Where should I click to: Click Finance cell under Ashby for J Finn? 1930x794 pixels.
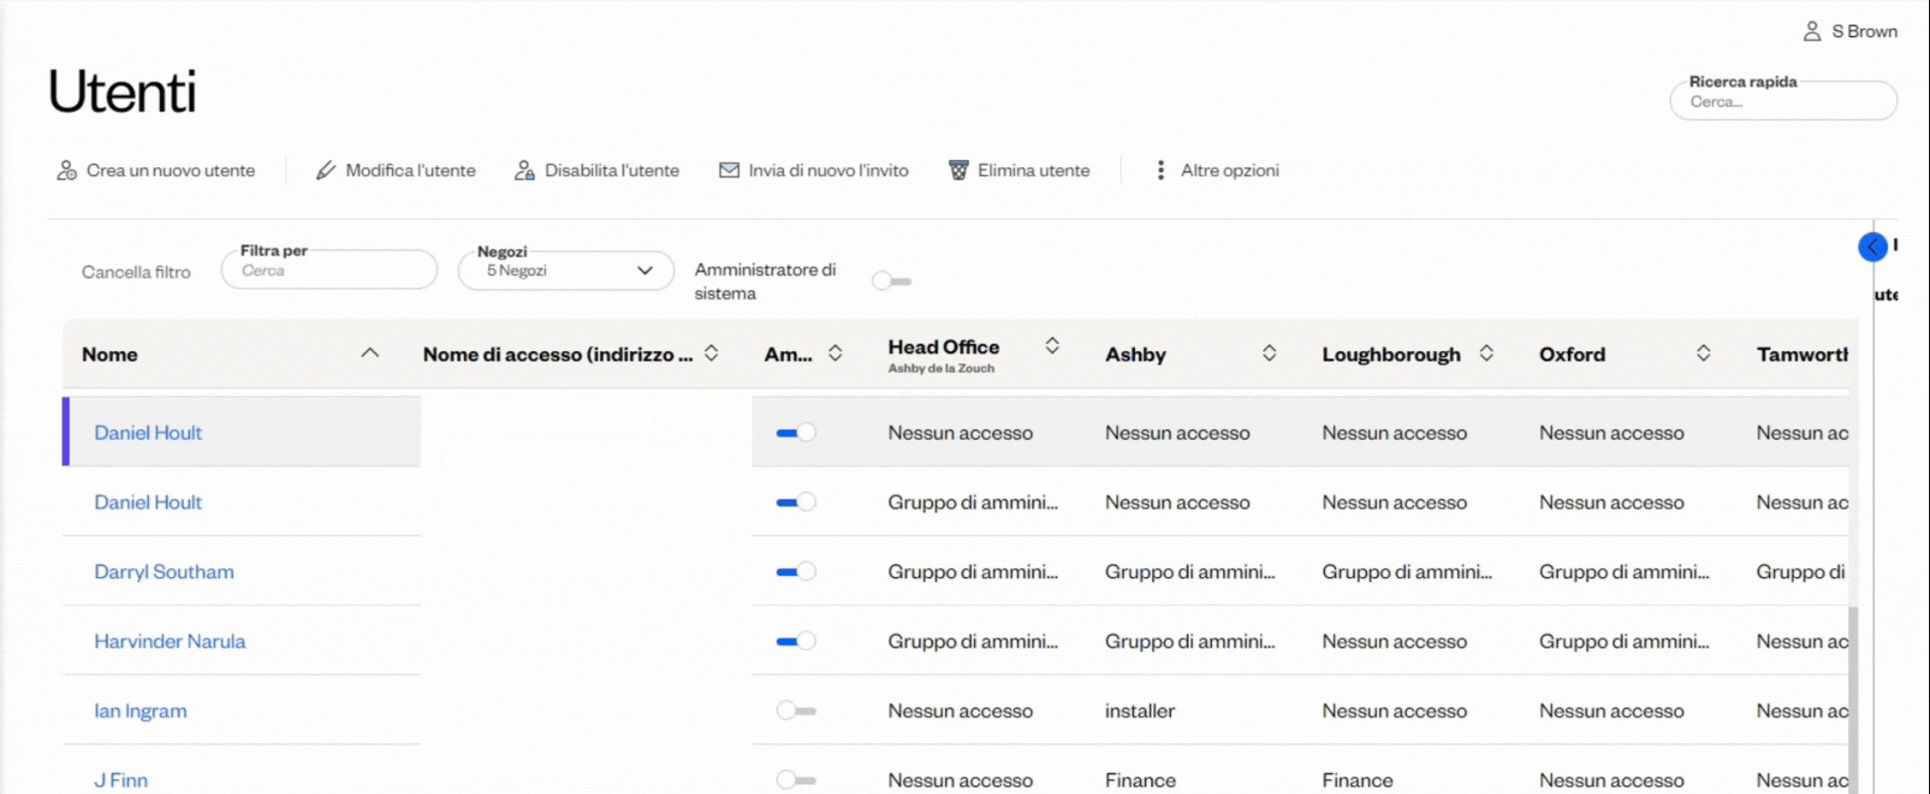coord(1140,780)
